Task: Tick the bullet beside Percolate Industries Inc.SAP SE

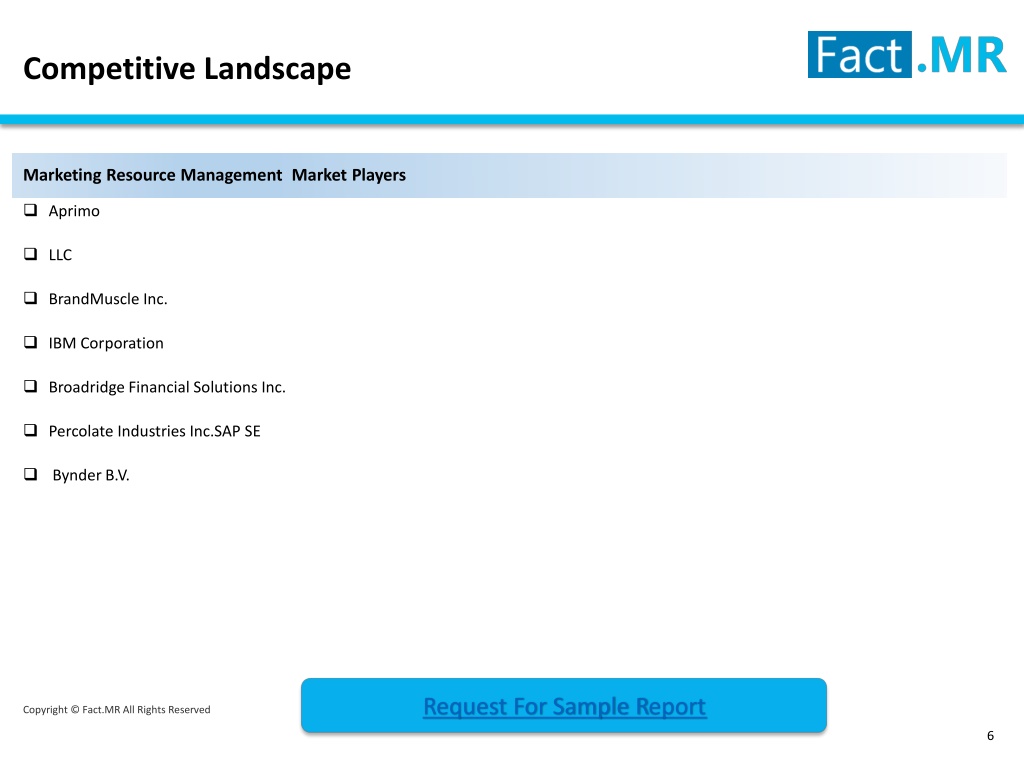Action: point(30,430)
